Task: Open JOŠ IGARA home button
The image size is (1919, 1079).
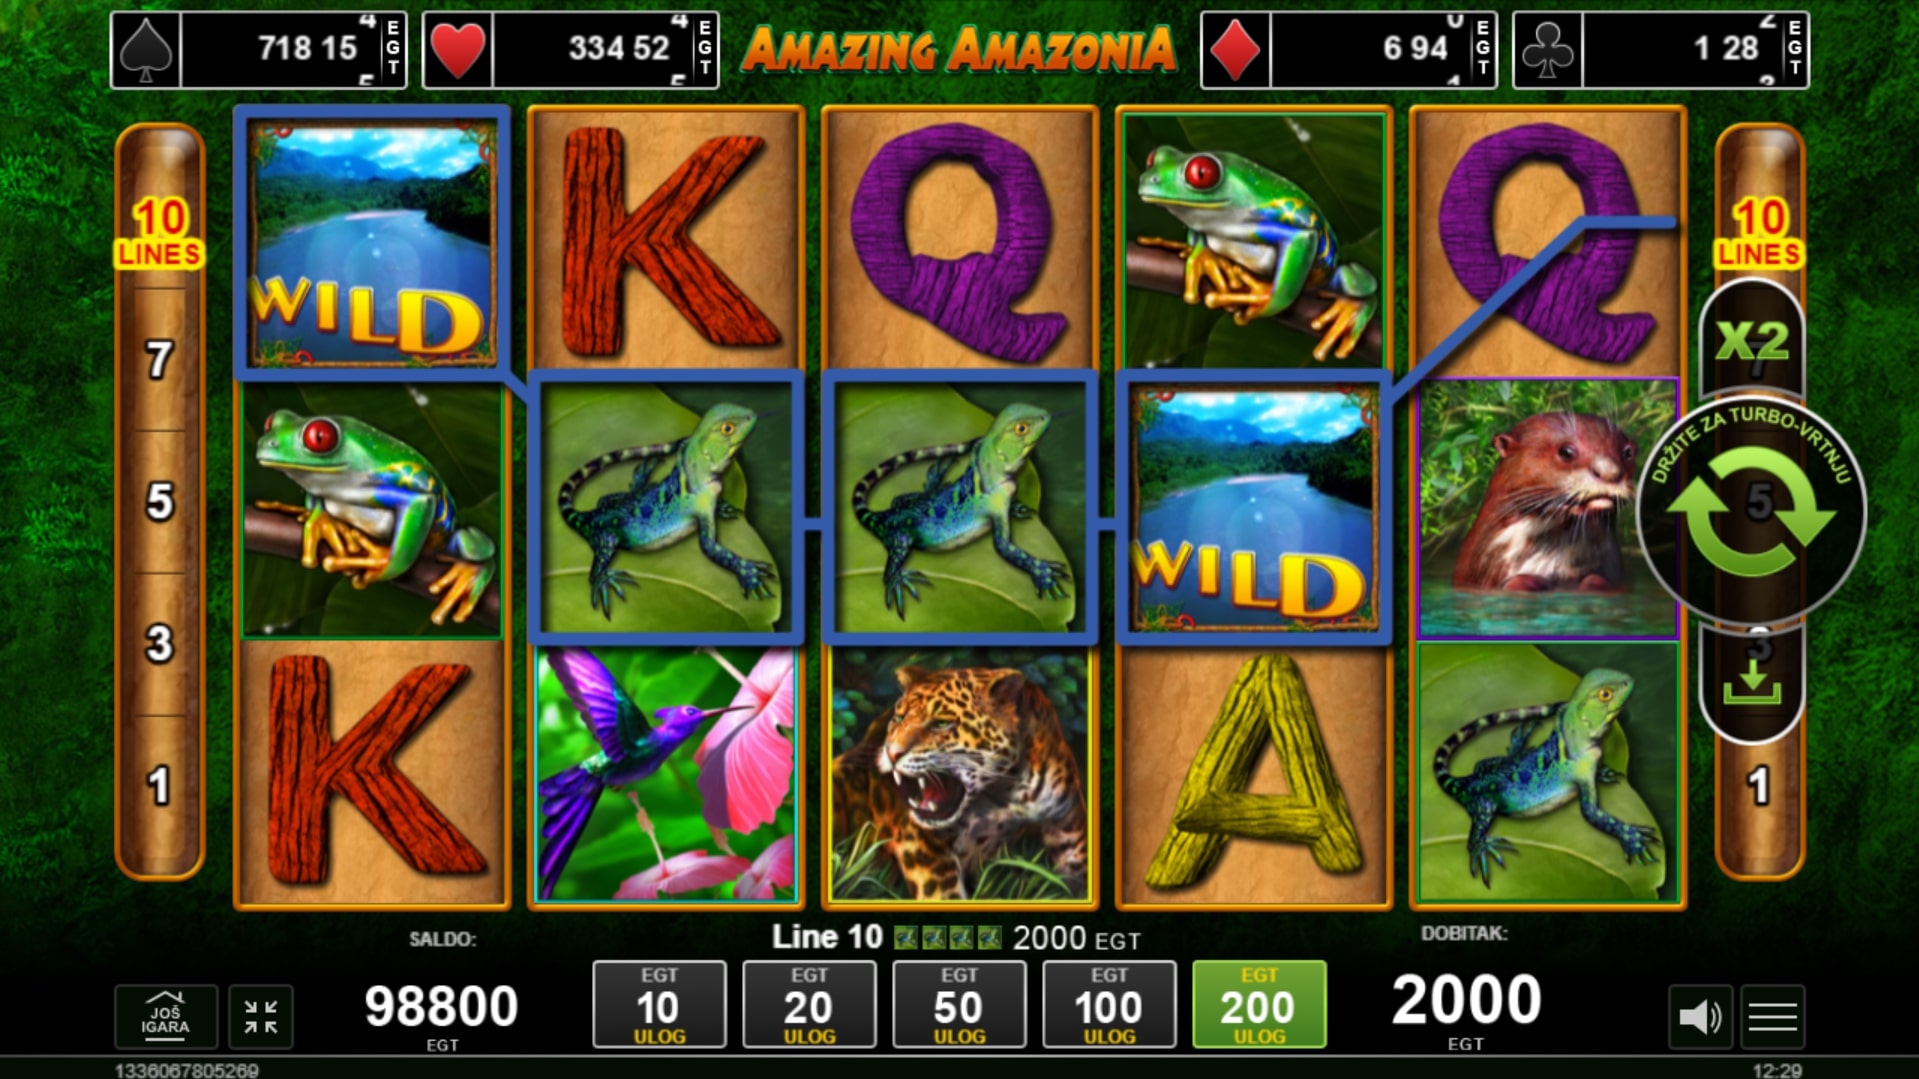Action: click(165, 1017)
